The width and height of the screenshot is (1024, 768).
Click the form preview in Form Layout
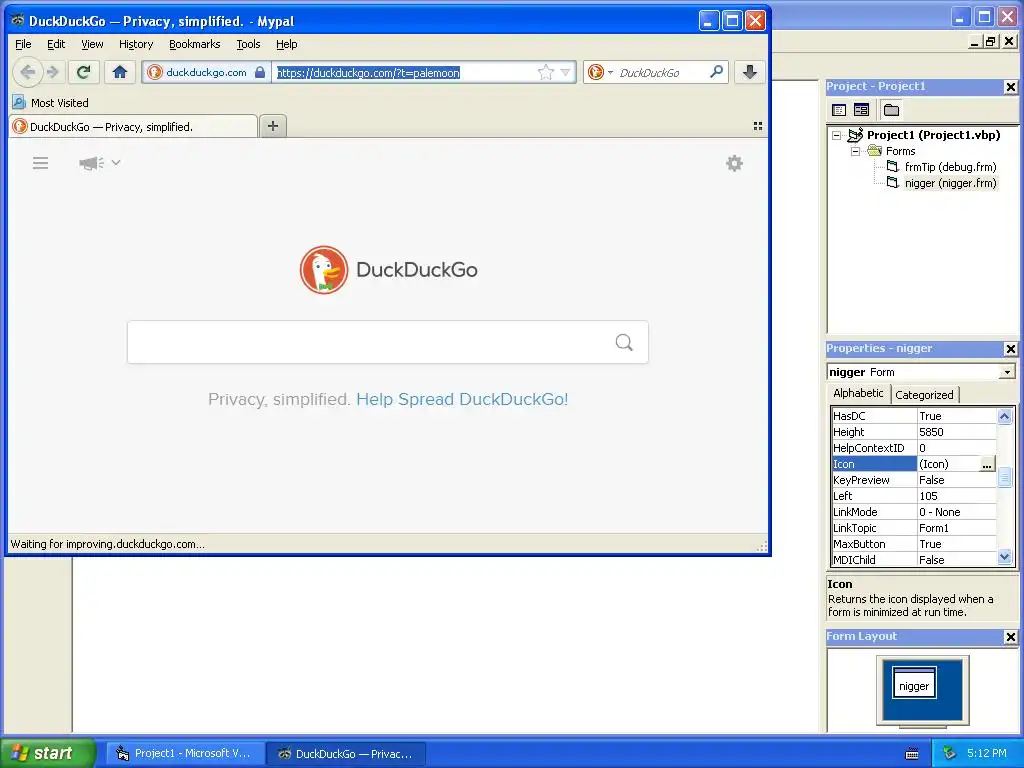[x=914, y=682]
